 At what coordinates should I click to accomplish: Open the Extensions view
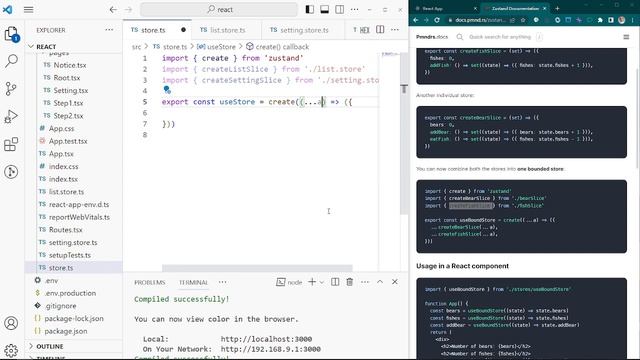click(x=11, y=144)
